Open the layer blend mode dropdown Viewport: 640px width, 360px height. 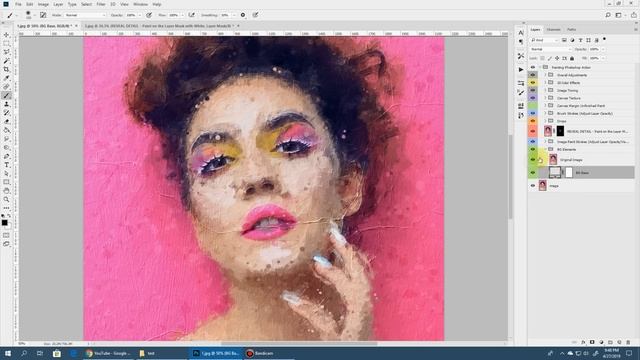(x=550, y=49)
